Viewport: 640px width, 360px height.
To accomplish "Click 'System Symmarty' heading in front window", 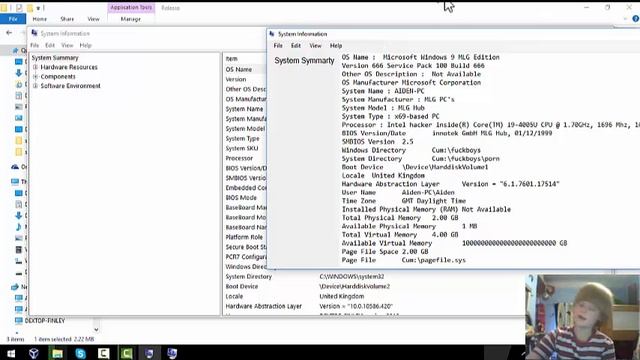I will click(x=304, y=60).
